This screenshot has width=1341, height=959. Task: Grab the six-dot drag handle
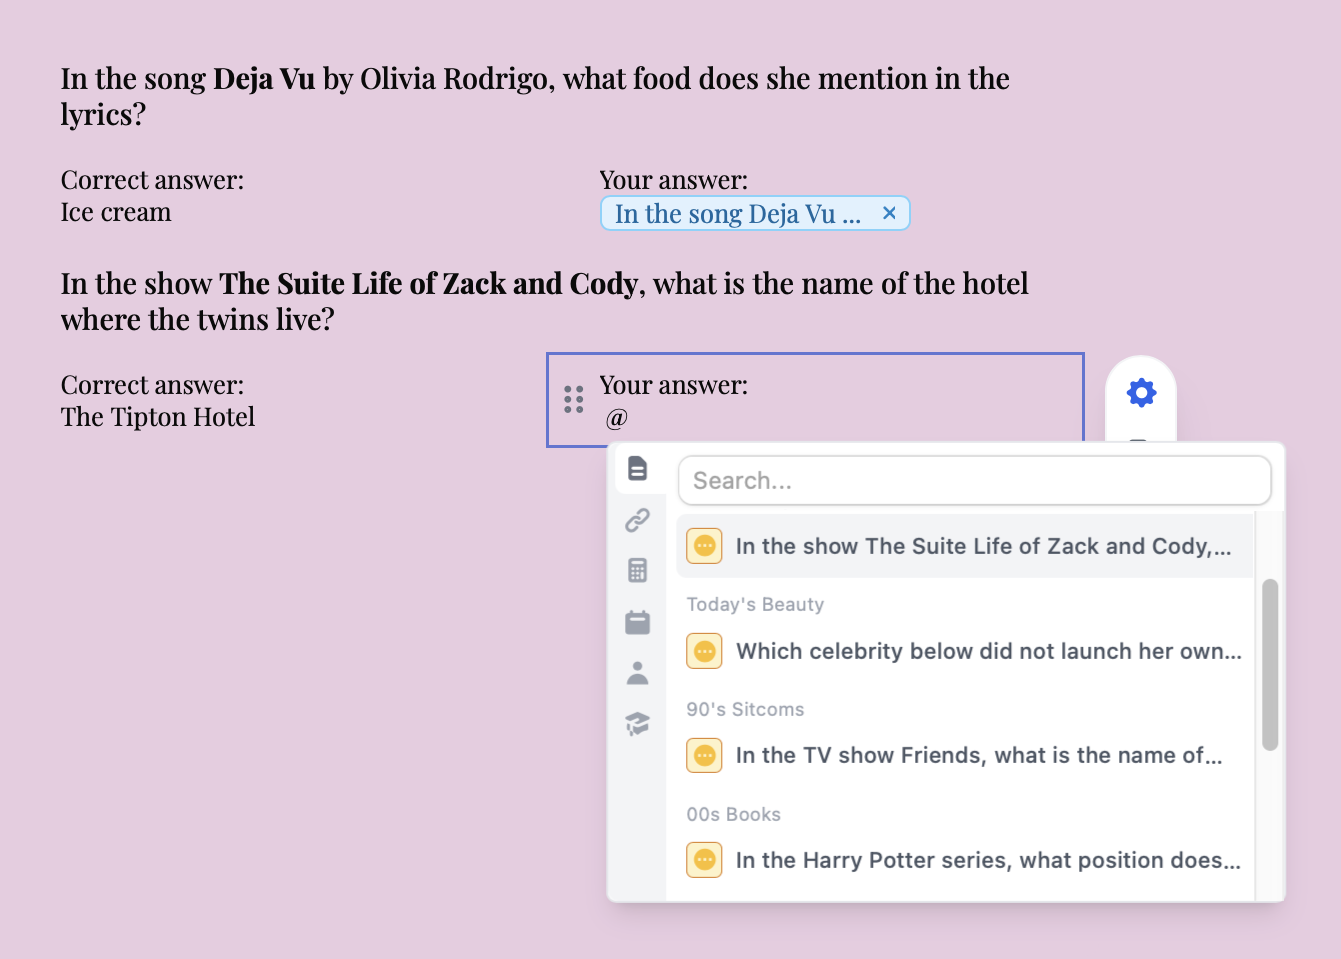573,399
